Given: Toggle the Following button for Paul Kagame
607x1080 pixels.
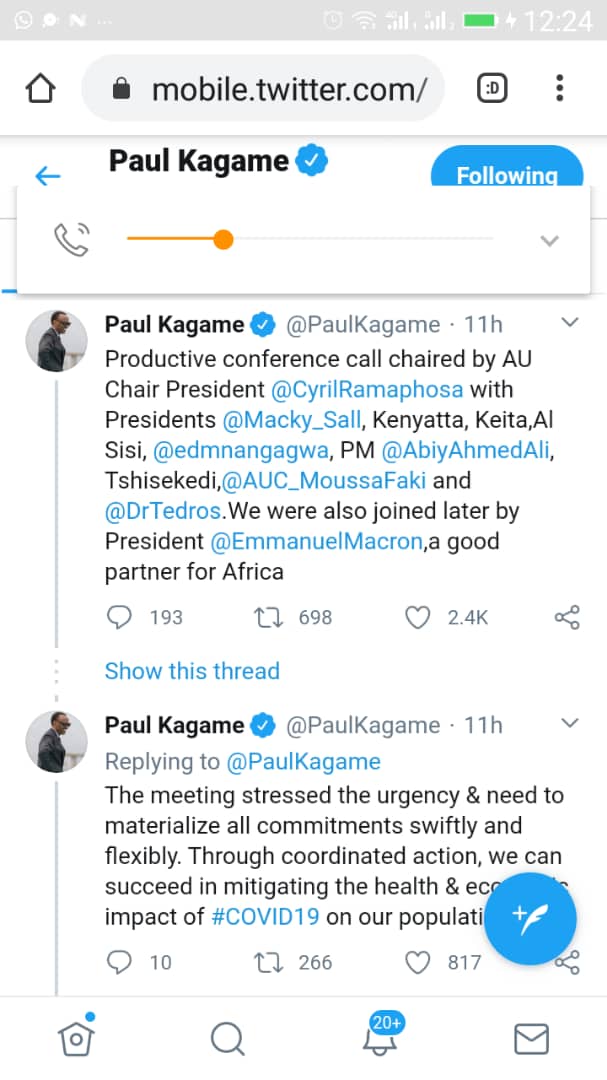Looking at the screenshot, I should 506,174.
